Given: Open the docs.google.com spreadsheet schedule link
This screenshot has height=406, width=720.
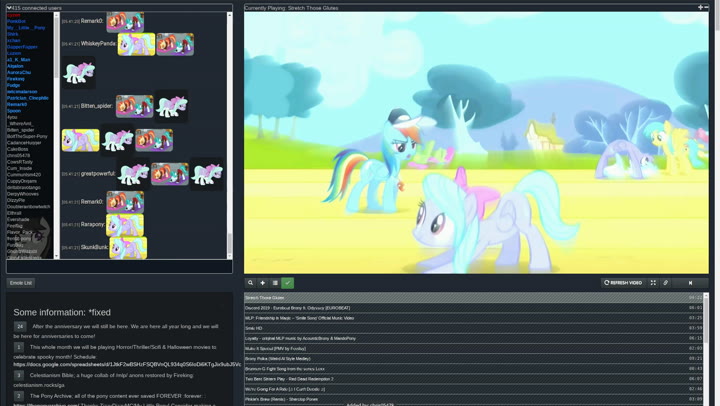Looking at the screenshot, I should click(x=127, y=364).
